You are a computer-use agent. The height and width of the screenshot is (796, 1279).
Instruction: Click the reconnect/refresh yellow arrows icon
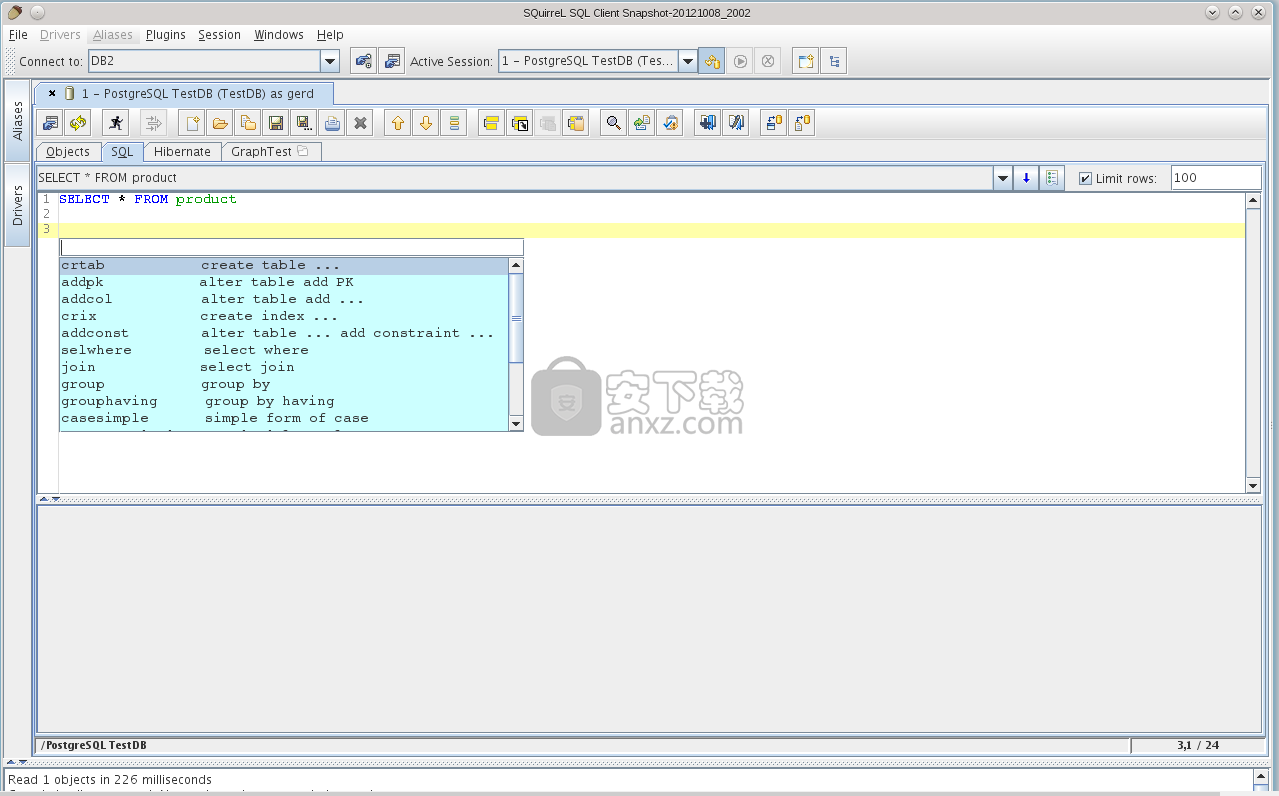78,123
